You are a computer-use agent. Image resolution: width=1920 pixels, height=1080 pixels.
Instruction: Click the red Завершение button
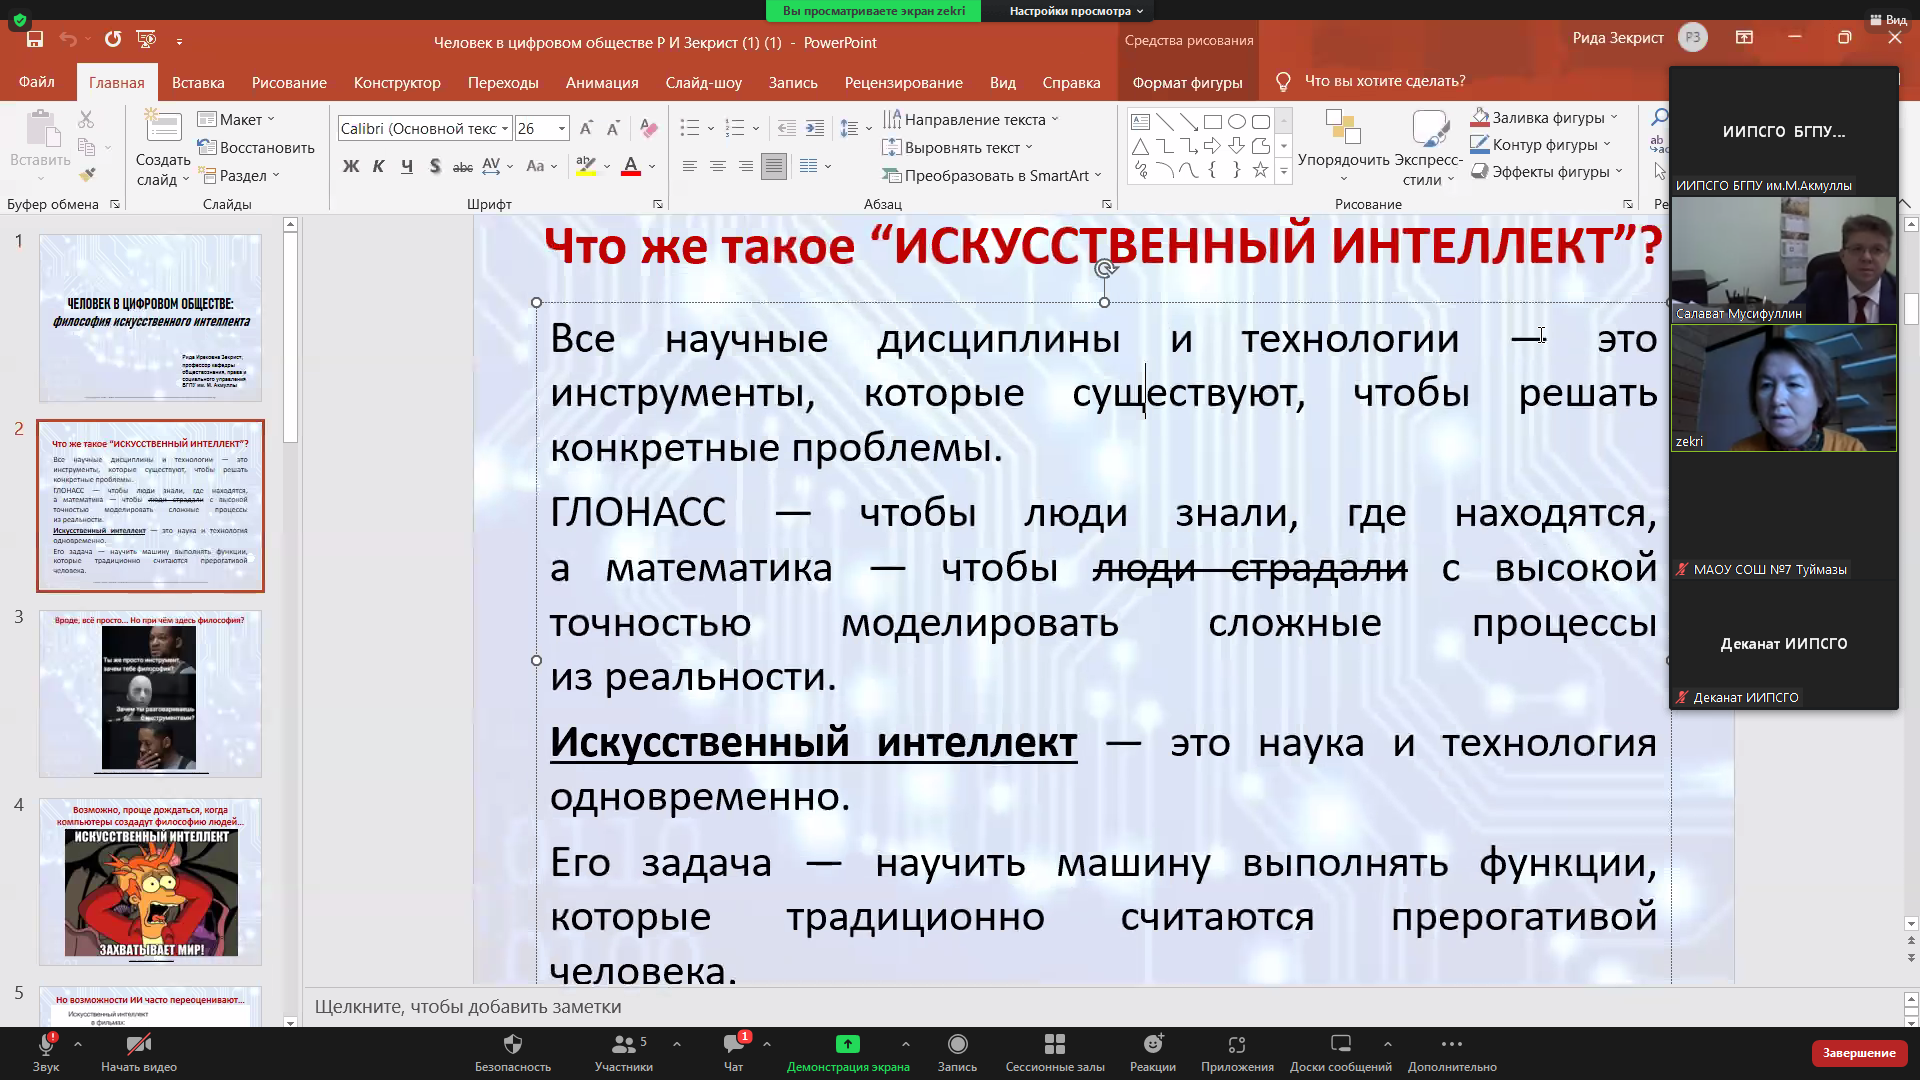coord(1858,1052)
